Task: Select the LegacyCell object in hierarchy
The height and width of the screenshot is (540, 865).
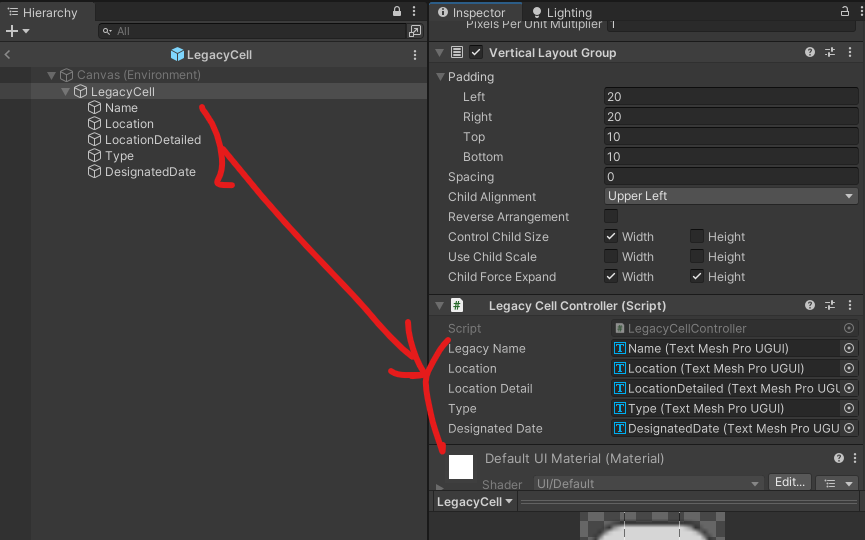Action: coord(122,92)
